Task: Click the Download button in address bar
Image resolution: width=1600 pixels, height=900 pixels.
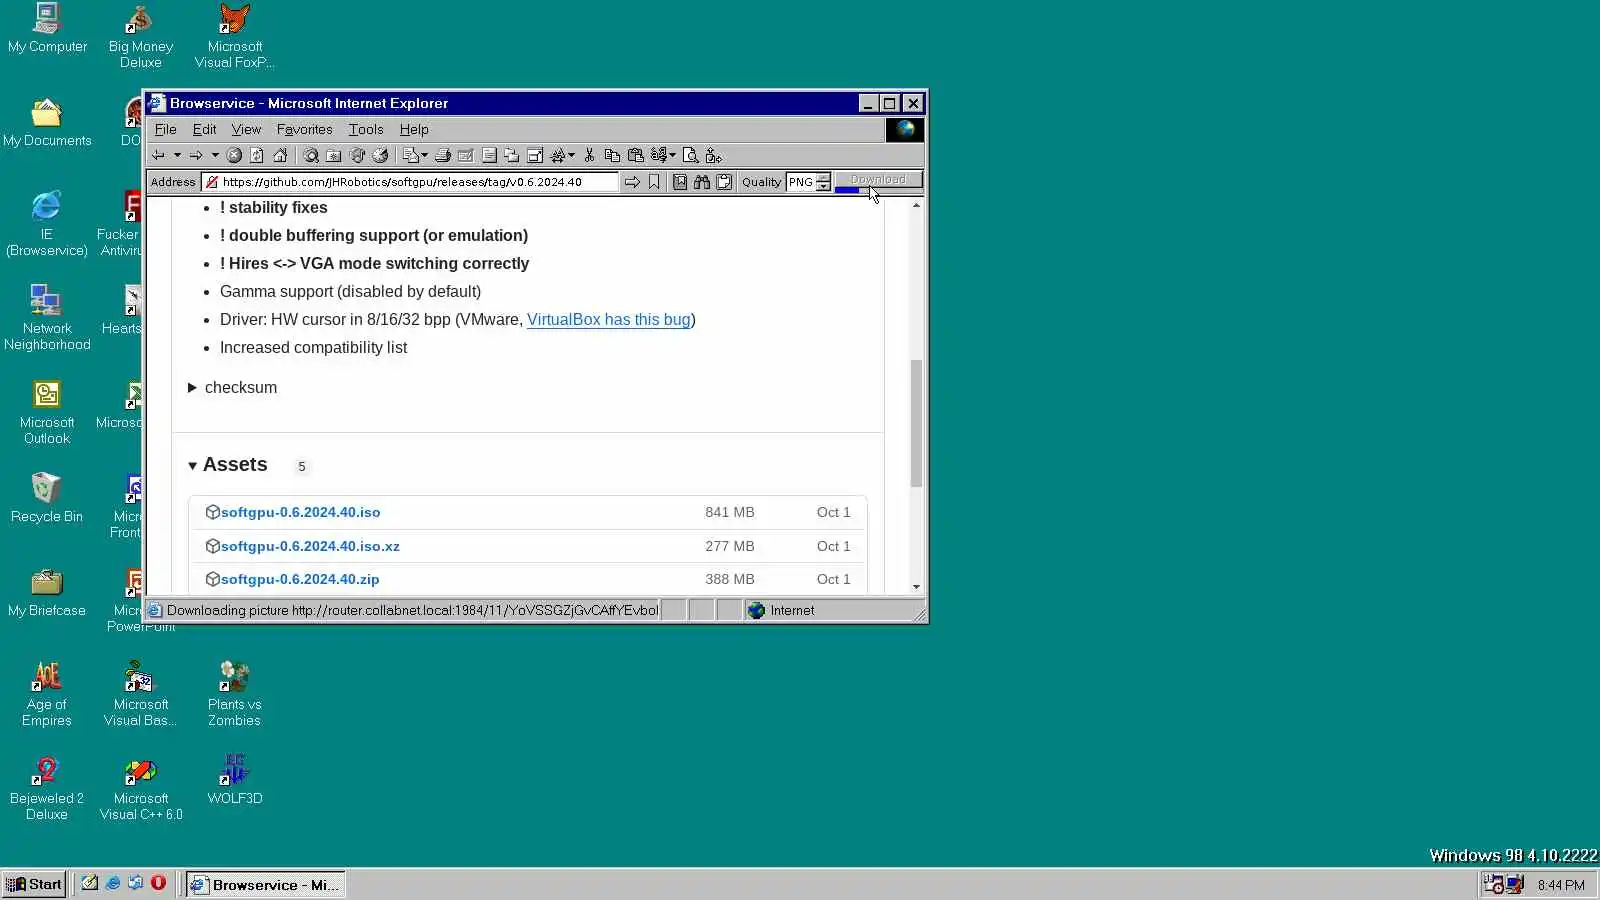Action: pyautogui.click(x=878, y=180)
